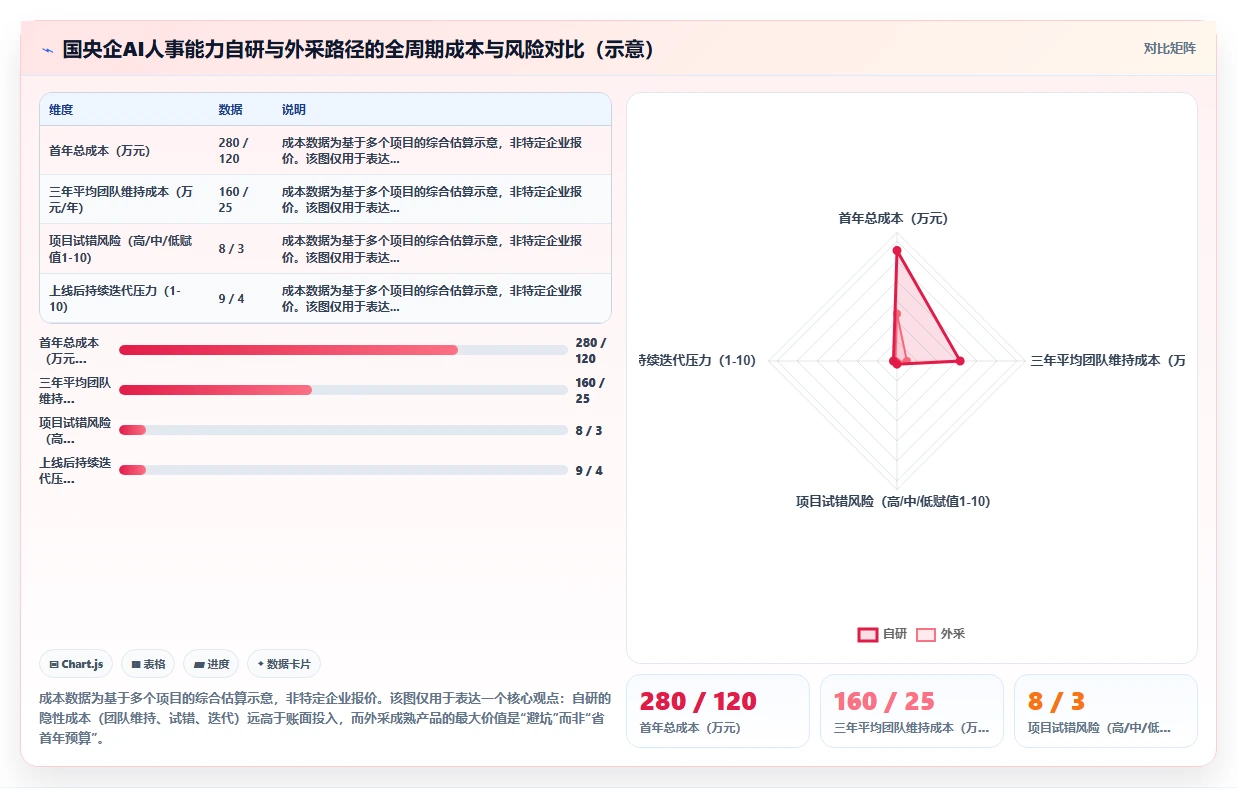Screen dimensions: 1237x788
Task: Select the 项目试错风险 table cell
Action: point(124,249)
